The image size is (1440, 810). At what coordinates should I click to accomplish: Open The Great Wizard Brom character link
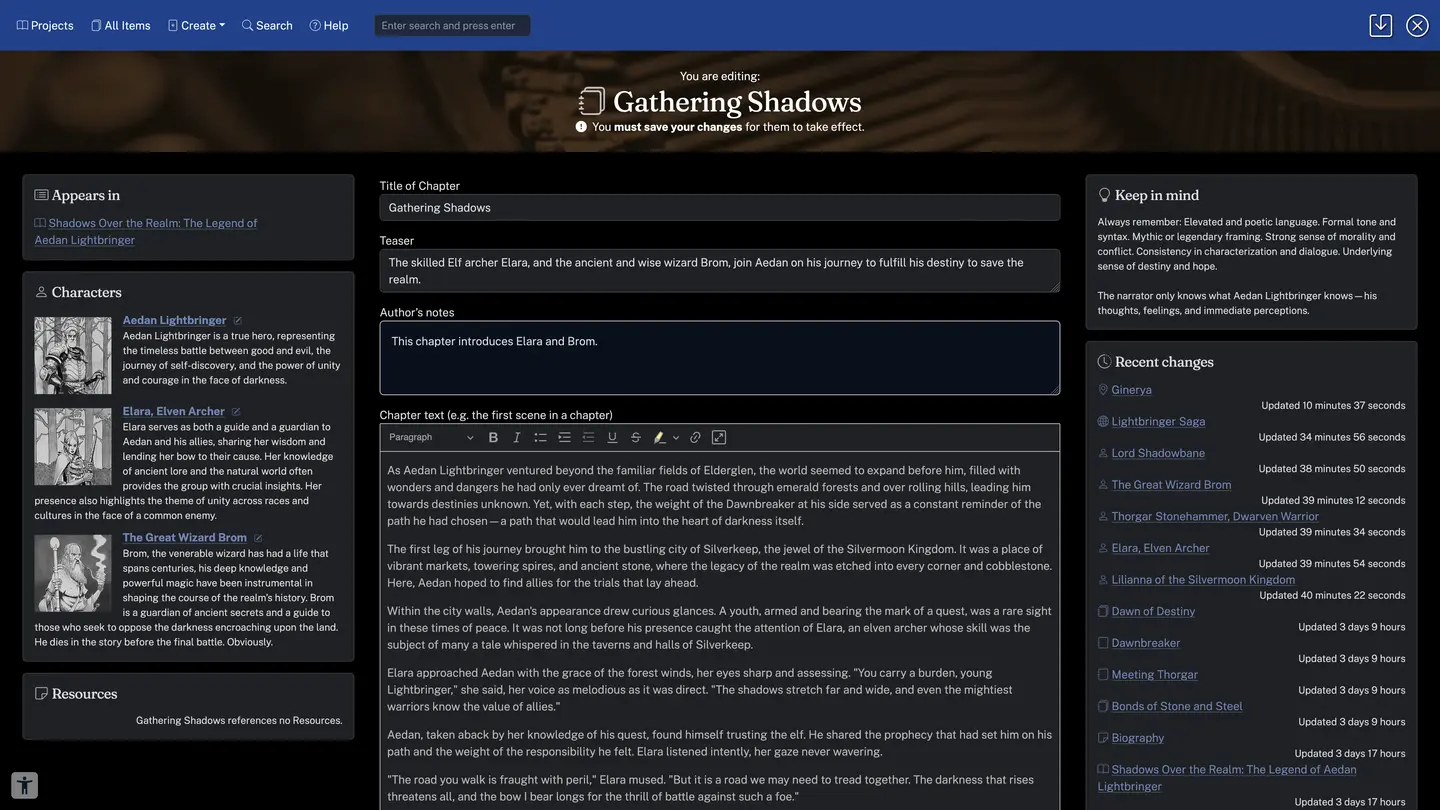[184, 538]
